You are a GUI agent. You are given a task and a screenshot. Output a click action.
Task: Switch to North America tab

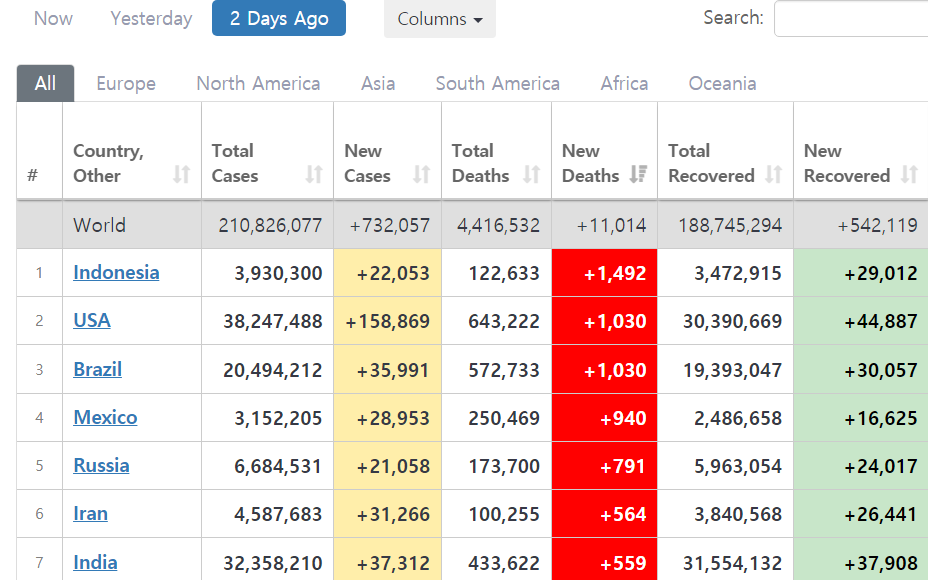[x=258, y=84]
